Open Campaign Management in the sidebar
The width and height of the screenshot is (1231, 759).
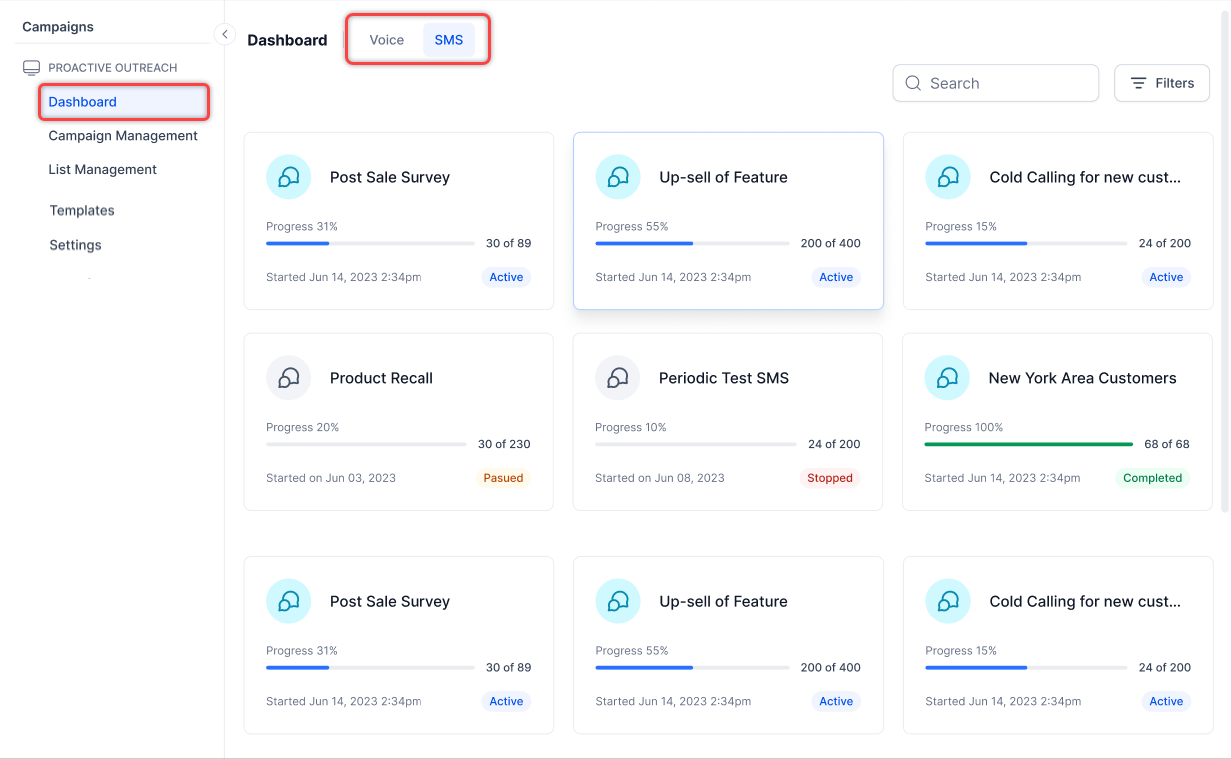point(123,136)
